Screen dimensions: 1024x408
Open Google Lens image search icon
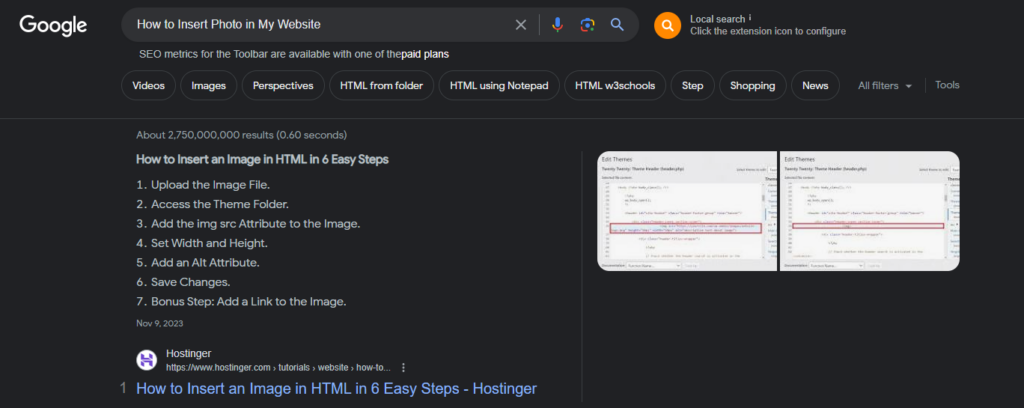(587, 25)
